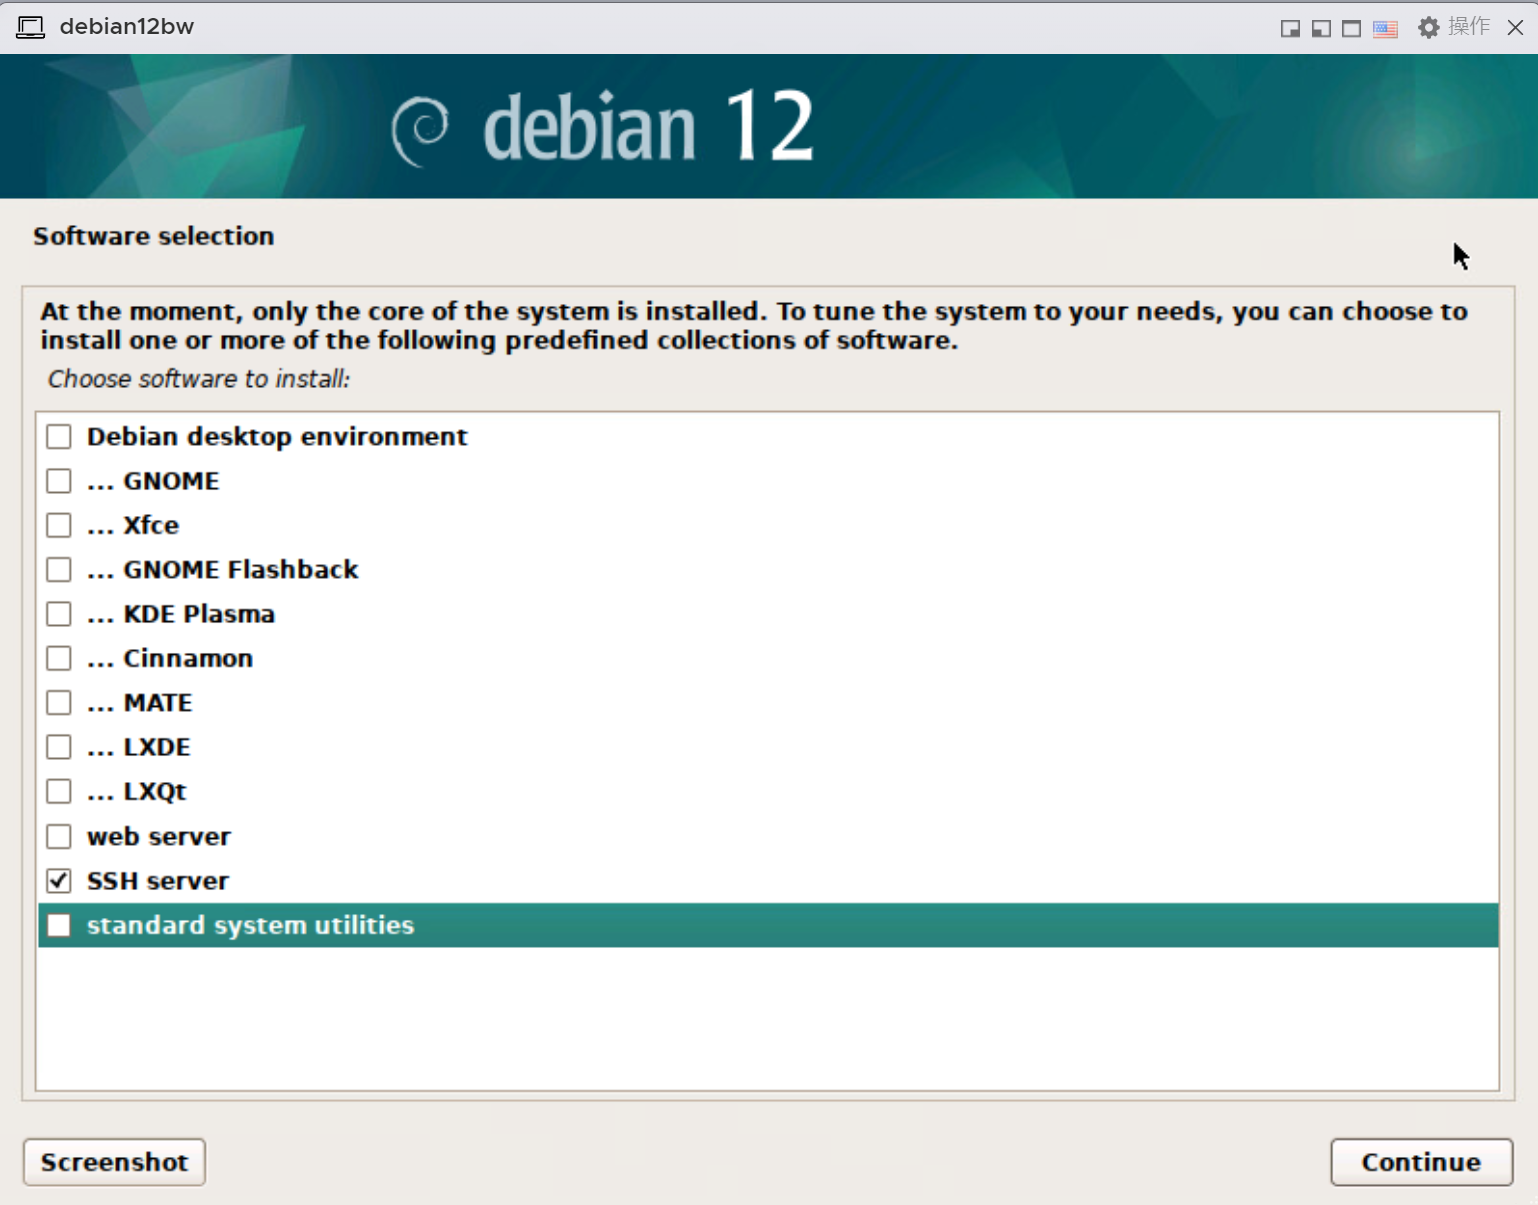Click the Continue button
The height and width of the screenshot is (1205, 1538).
click(x=1421, y=1162)
